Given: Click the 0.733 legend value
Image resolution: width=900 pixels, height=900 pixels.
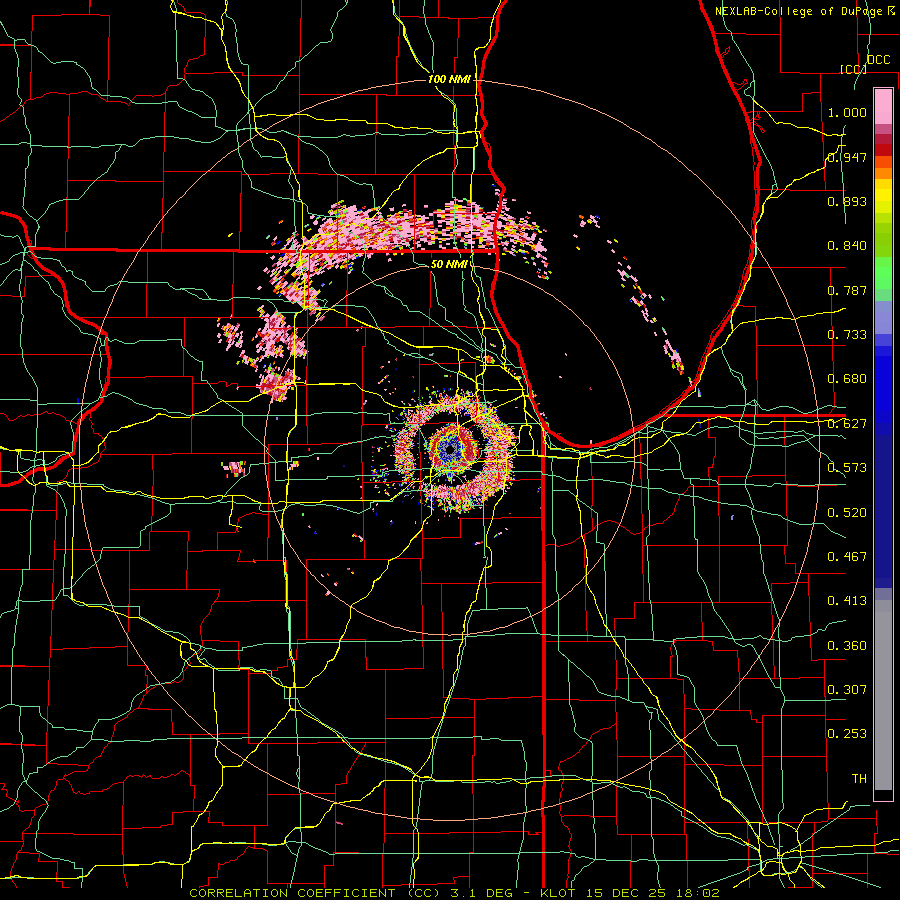Looking at the screenshot, I should 847,335.
